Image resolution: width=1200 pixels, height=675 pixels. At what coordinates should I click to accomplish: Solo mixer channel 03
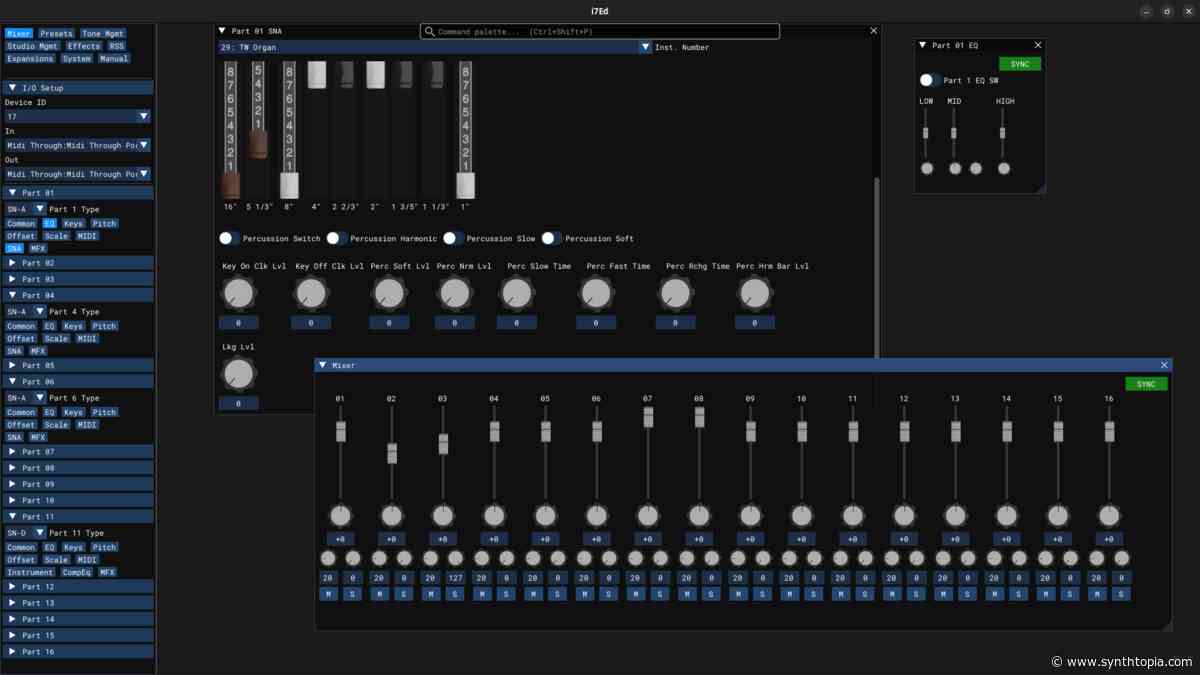click(455, 594)
